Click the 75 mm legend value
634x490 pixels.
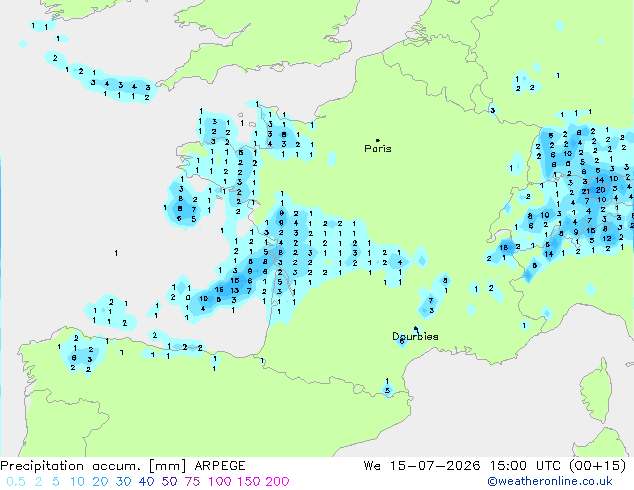192,482
